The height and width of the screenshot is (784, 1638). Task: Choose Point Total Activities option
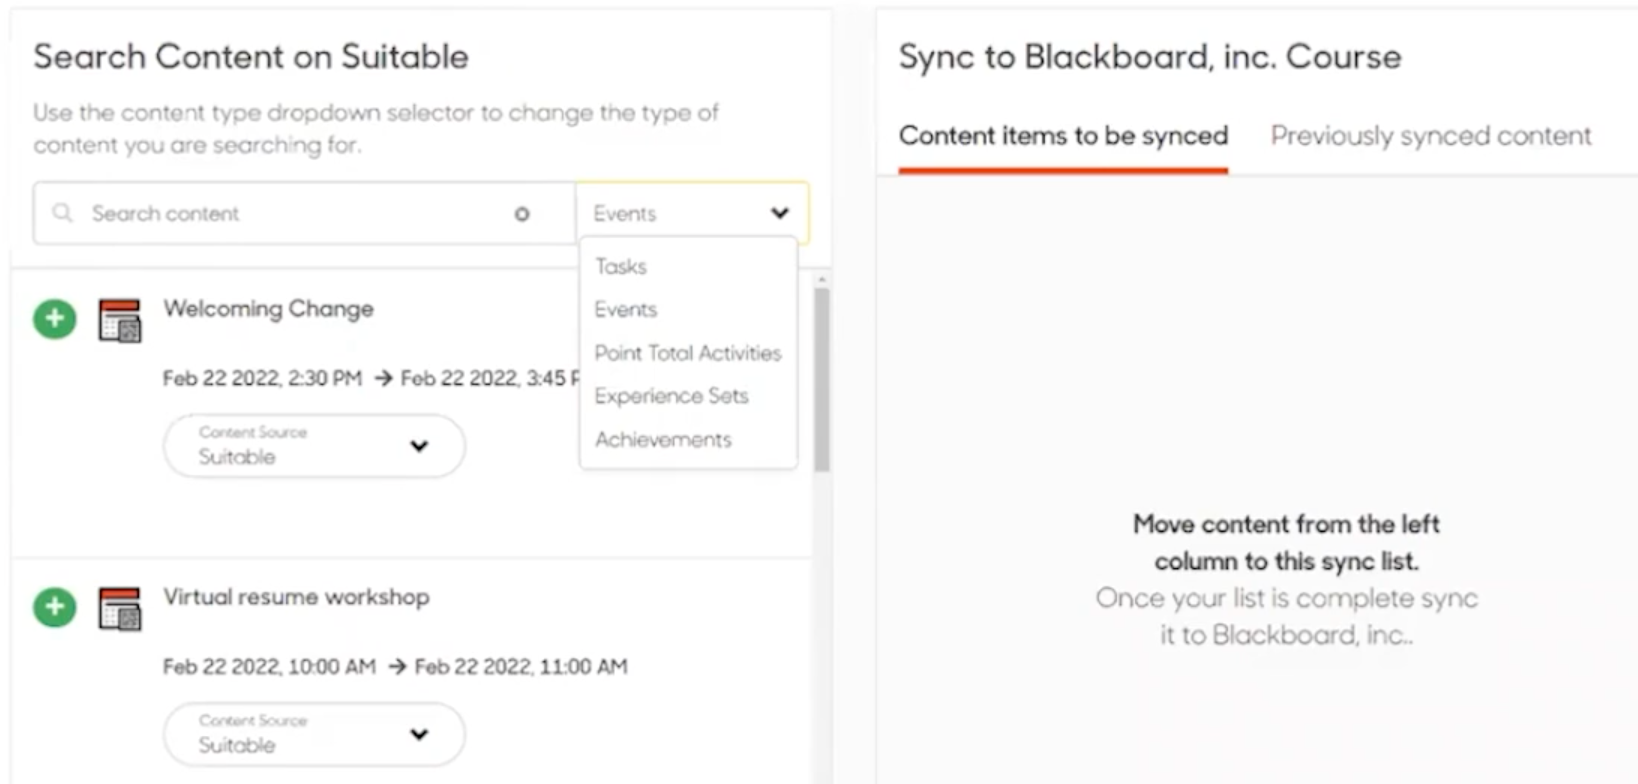[x=688, y=353]
